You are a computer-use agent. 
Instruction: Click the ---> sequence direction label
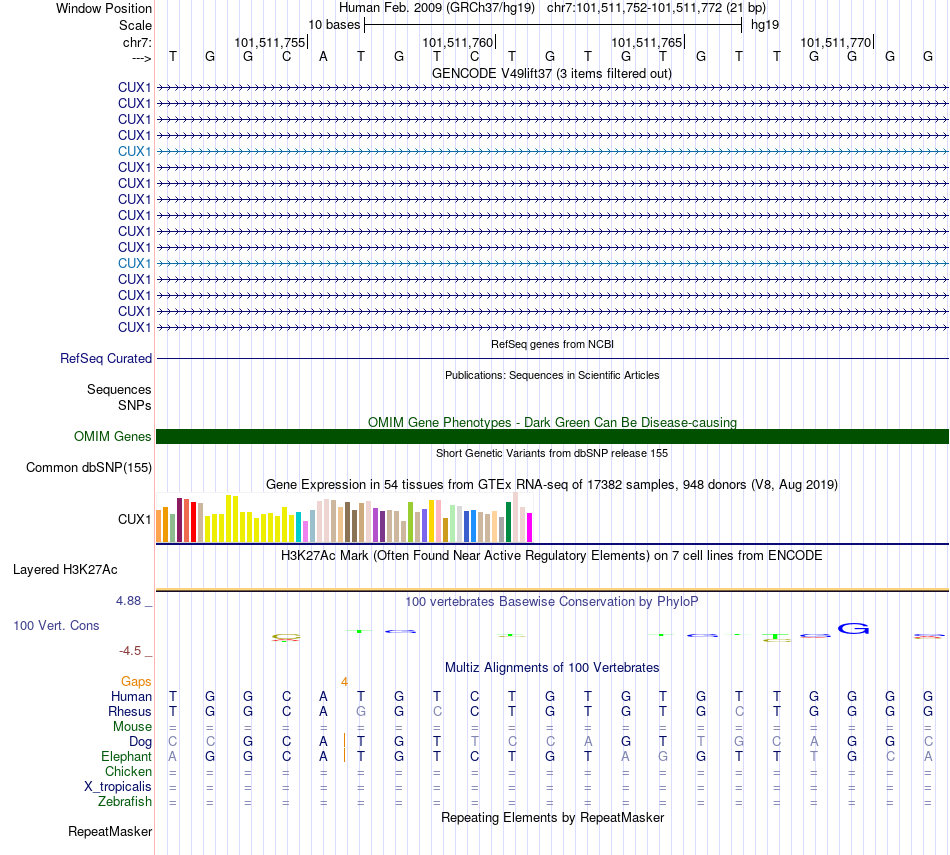coord(141,58)
